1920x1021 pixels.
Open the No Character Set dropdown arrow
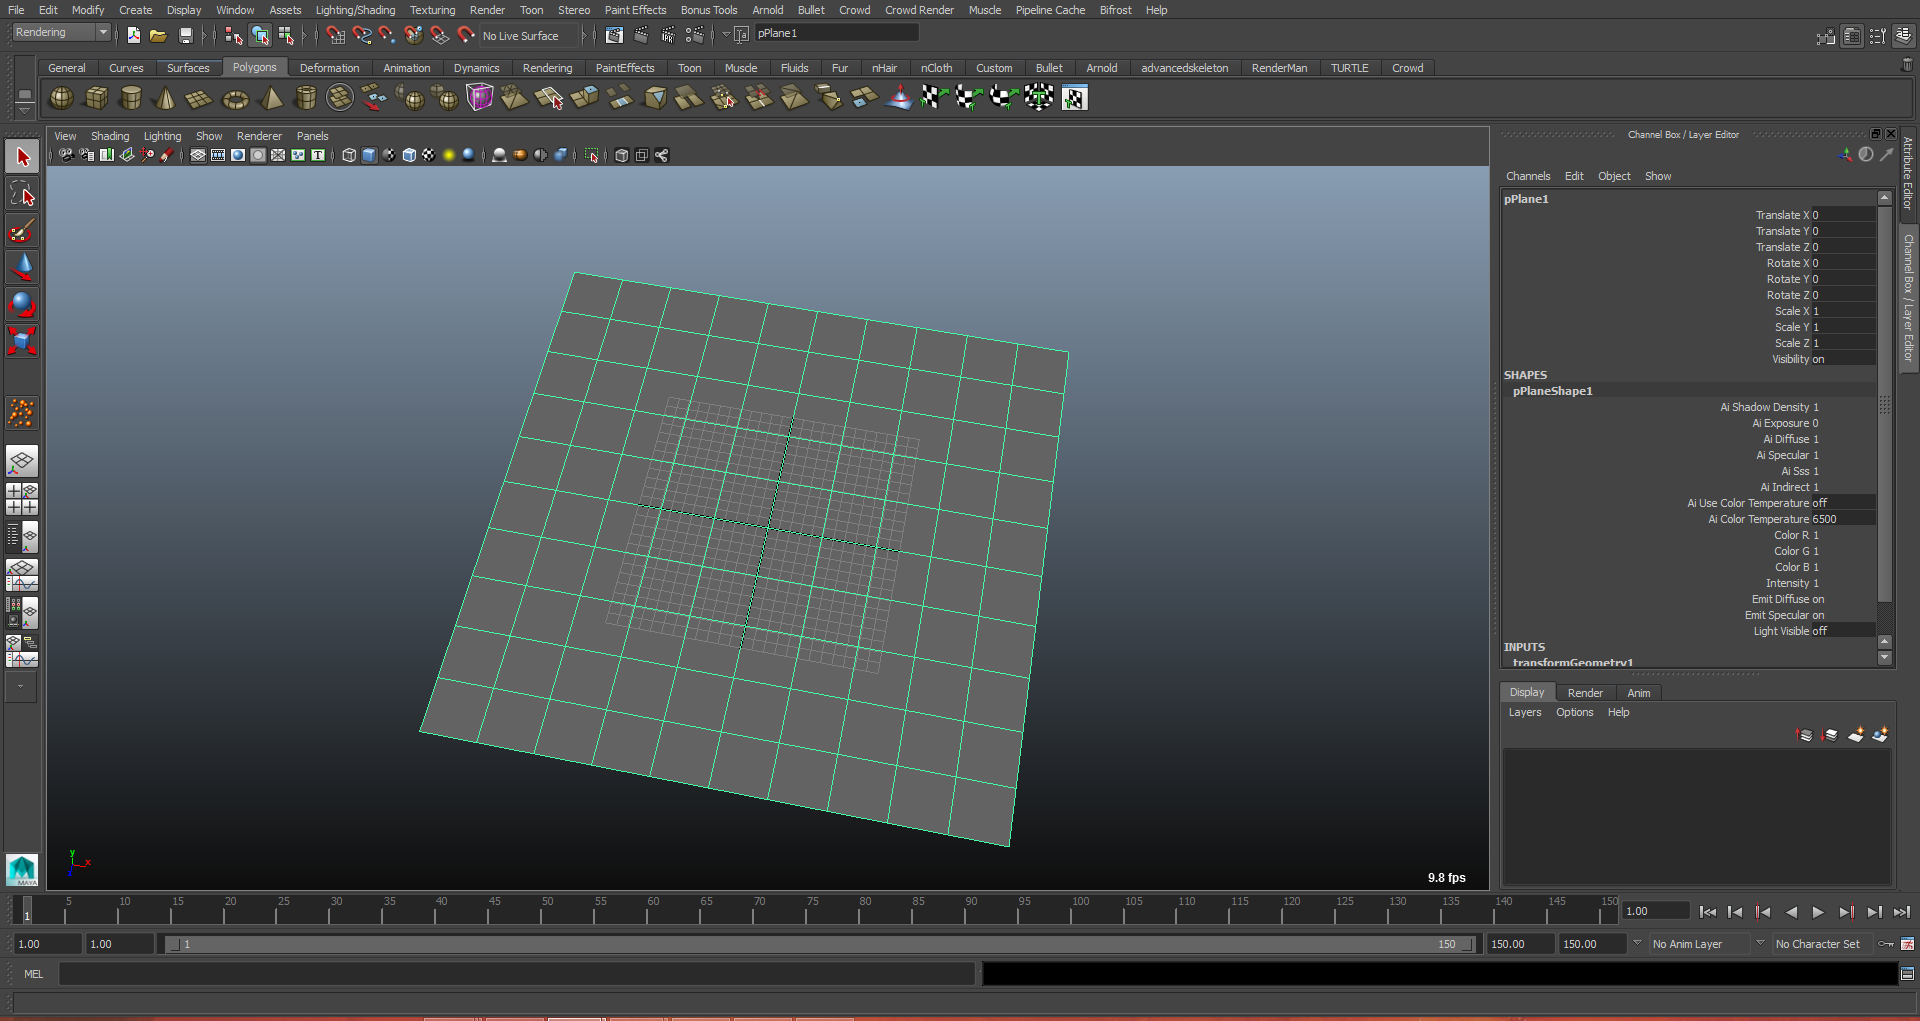[x=1760, y=943]
